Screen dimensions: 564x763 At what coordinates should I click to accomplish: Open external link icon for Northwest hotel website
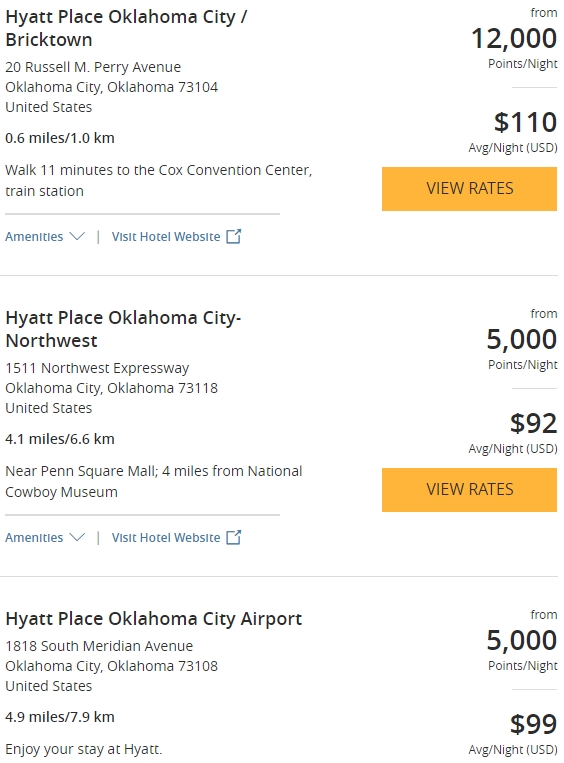click(x=234, y=537)
